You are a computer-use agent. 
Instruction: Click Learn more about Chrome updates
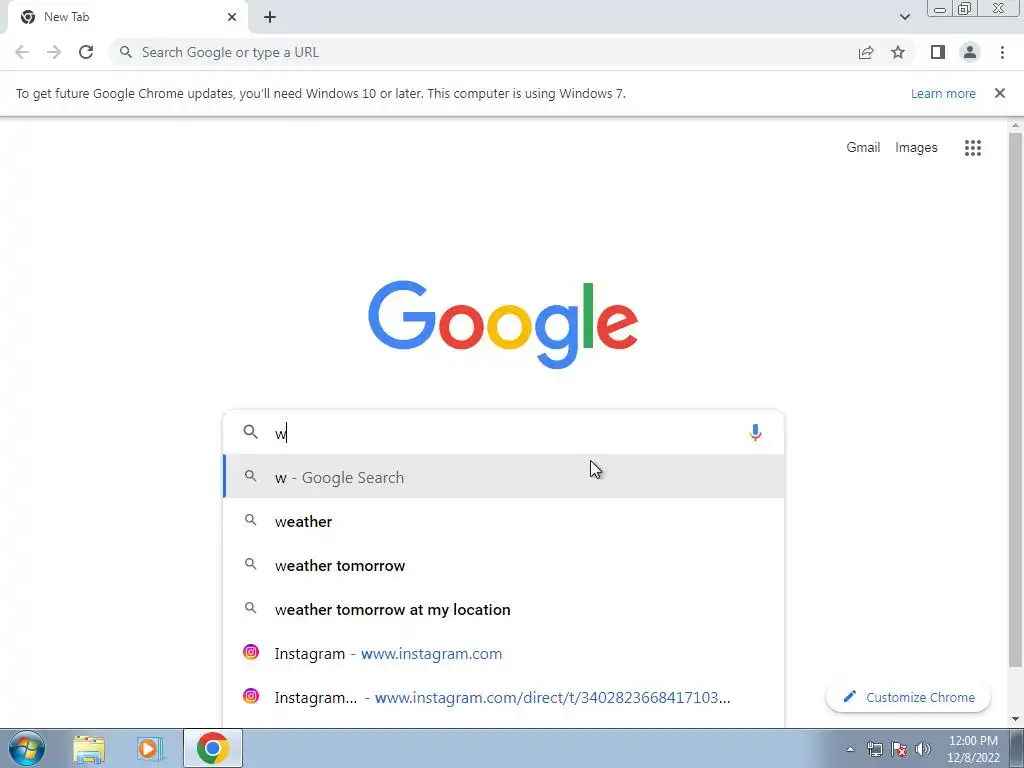943,93
